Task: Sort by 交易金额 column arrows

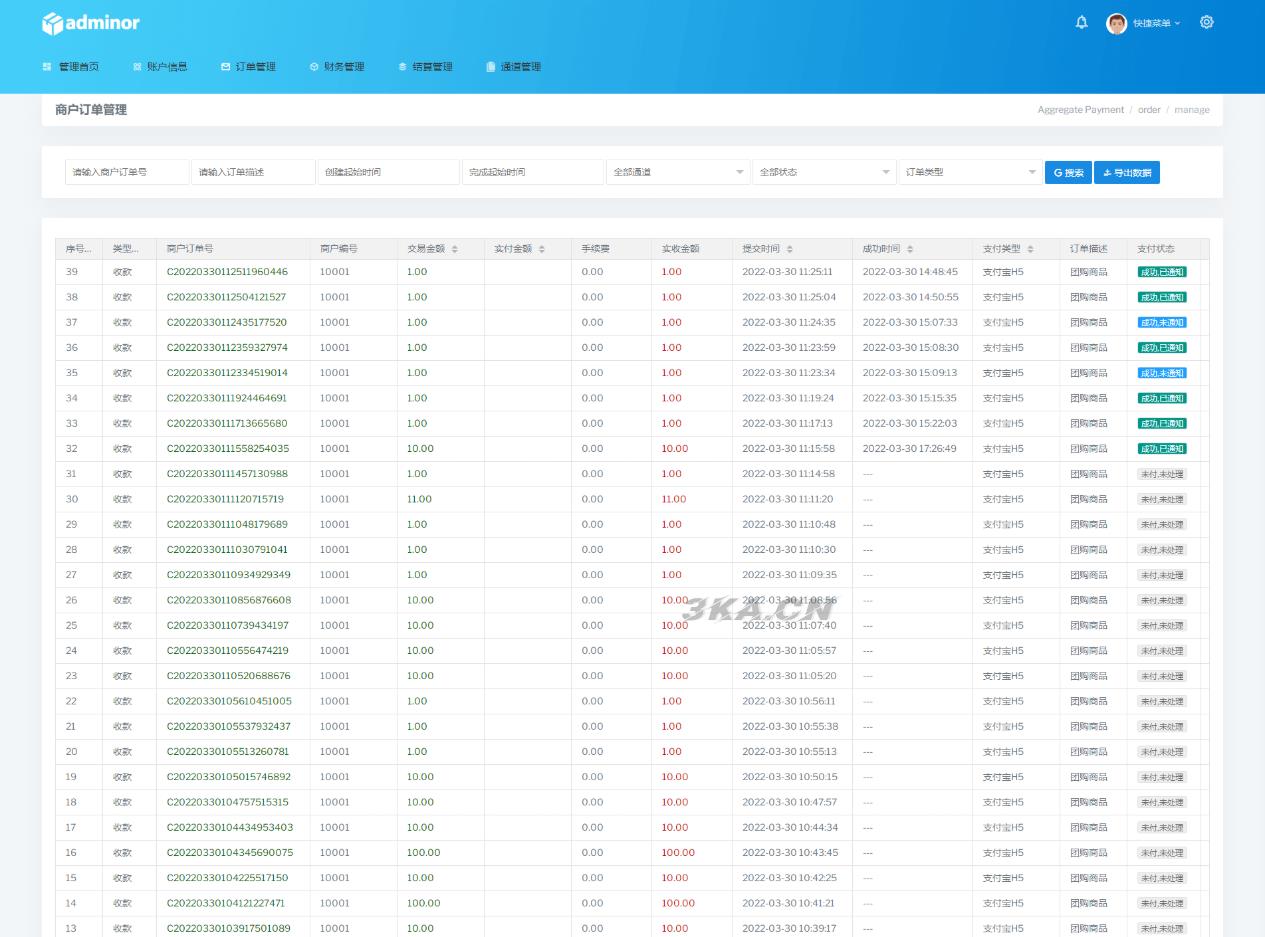Action: point(455,249)
